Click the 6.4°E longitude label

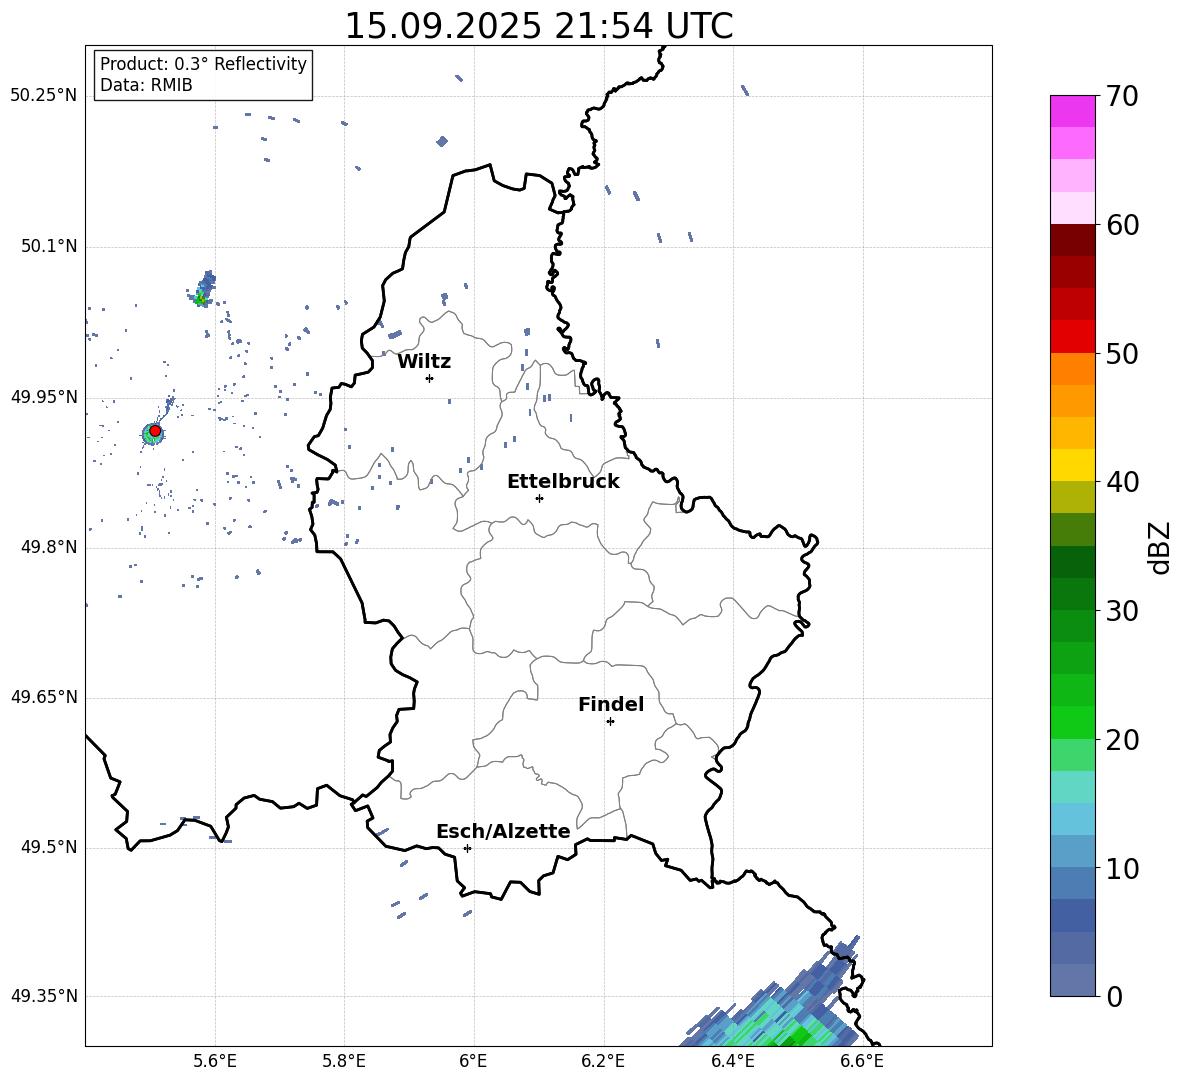tap(732, 1061)
